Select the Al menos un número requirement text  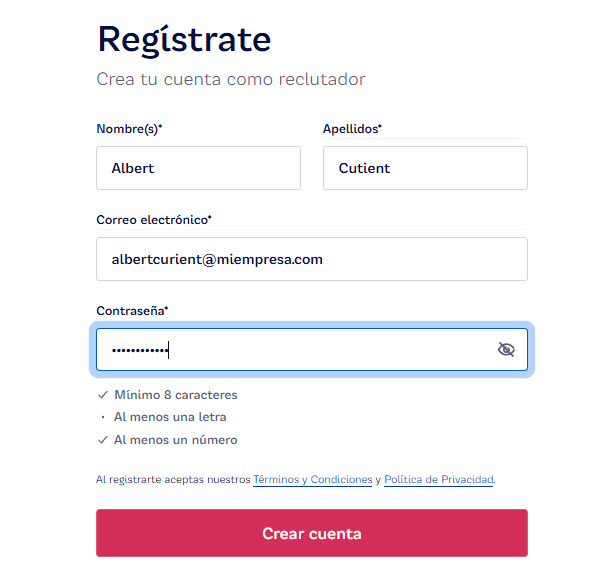[176, 440]
